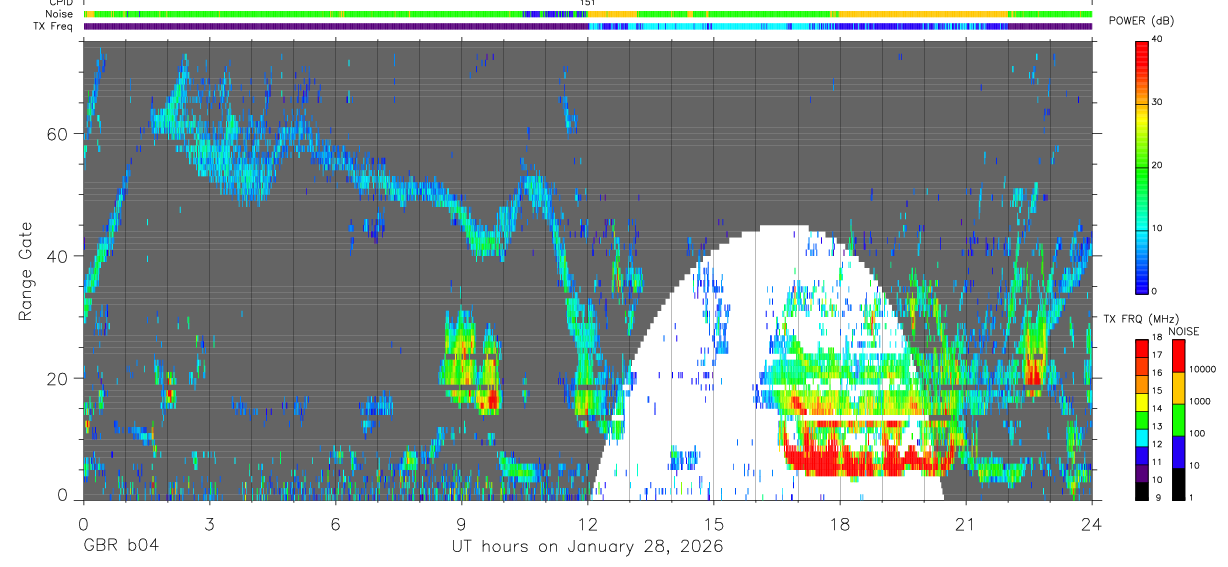Click the "20" tick beside the POWER color bar
This screenshot has width=1228, height=567.
(x=1157, y=165)
